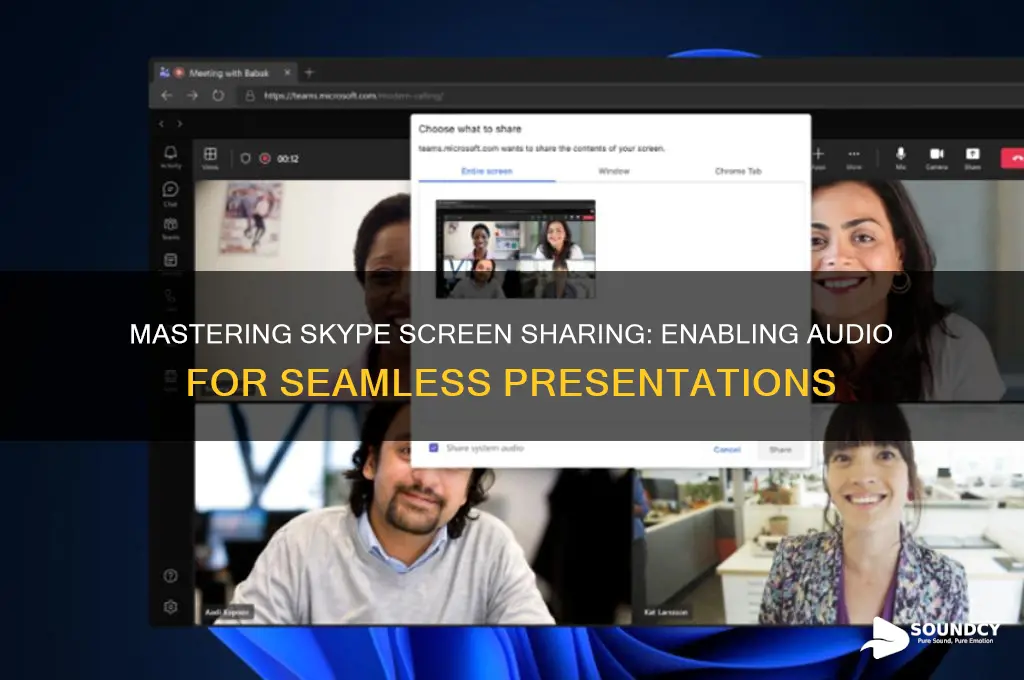Click the Aadi Kapoor name label
Viewport: 1024px width, 680px height.
coord(227,612)
